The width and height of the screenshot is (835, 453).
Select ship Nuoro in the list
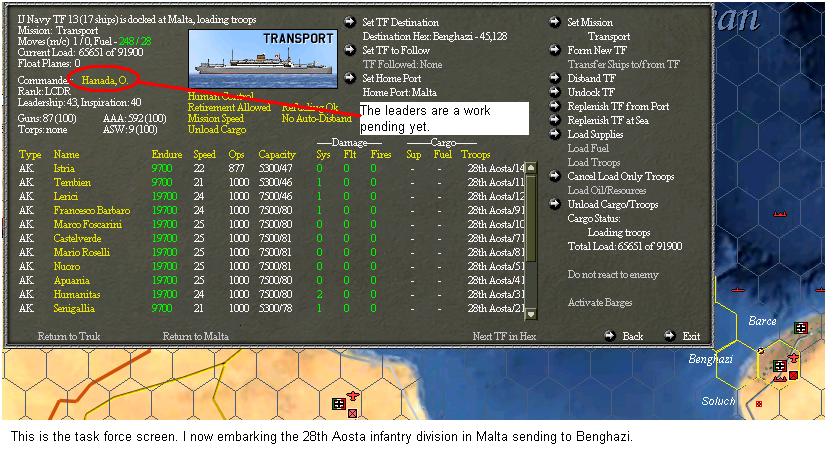pos(67,266)
